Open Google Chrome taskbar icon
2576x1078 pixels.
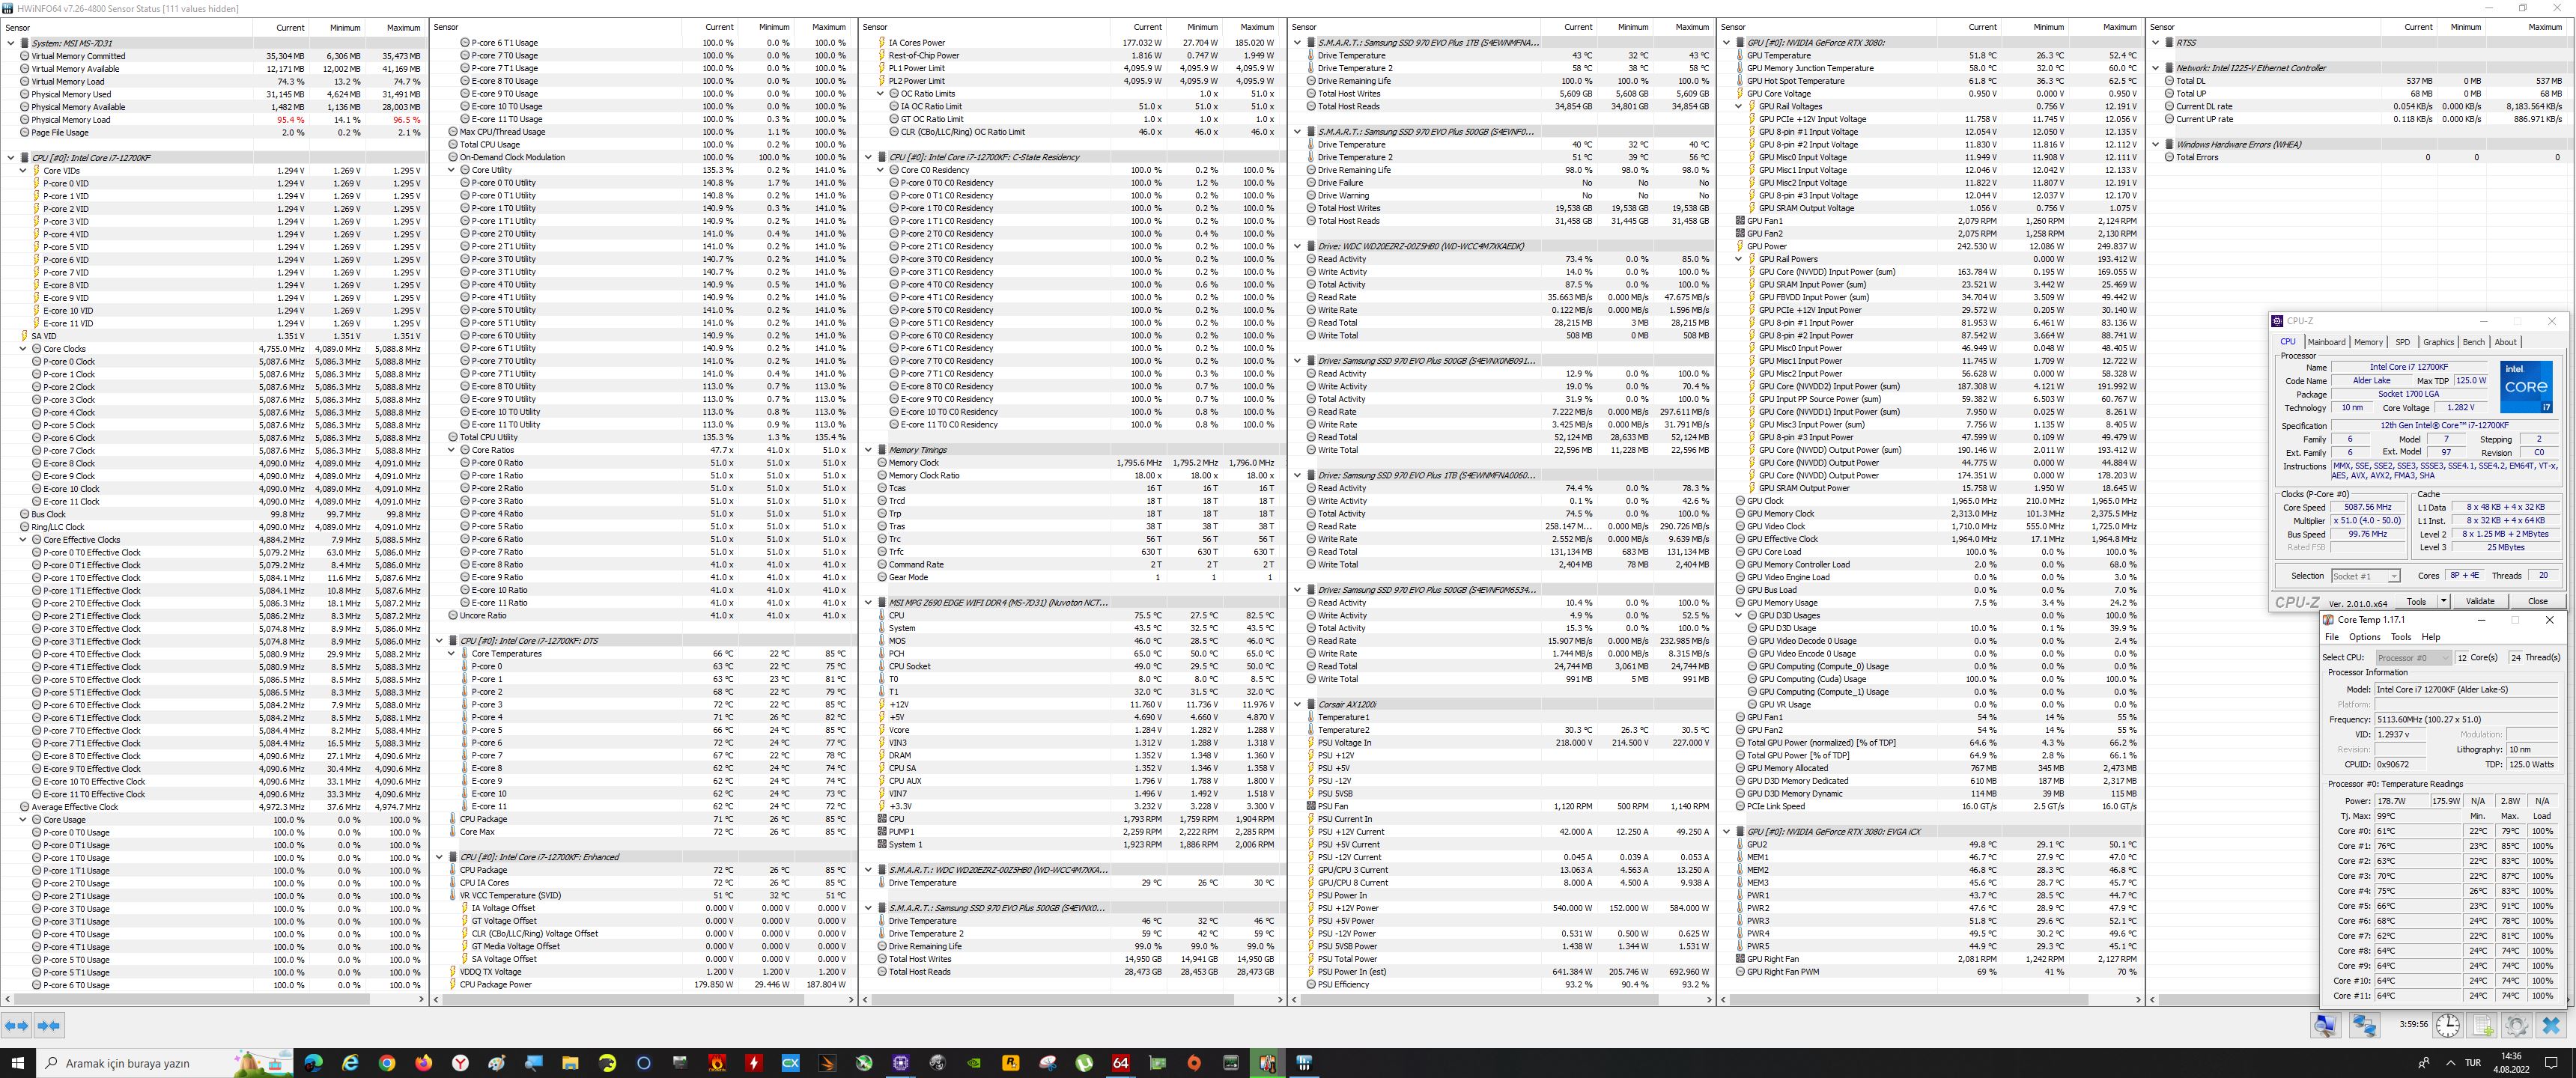(387, 1063)
